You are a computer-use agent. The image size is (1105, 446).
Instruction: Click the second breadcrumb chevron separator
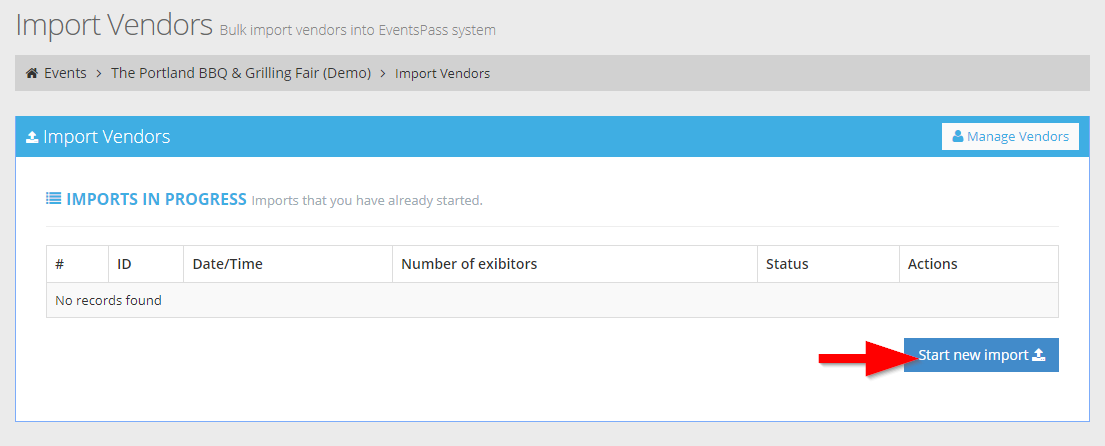pyautogui.click(x=383, y=73)
